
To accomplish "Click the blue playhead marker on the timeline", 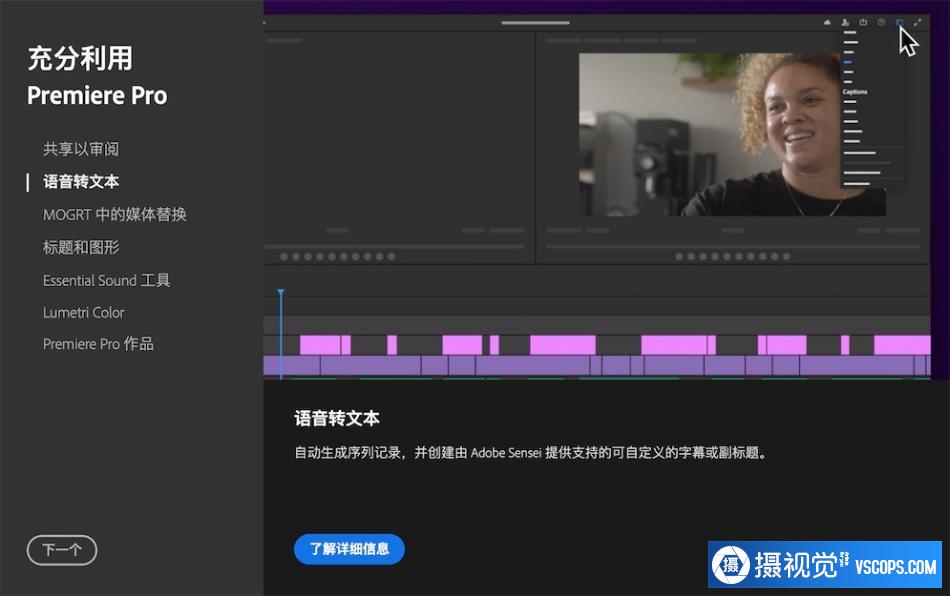I will pos(281,294).
